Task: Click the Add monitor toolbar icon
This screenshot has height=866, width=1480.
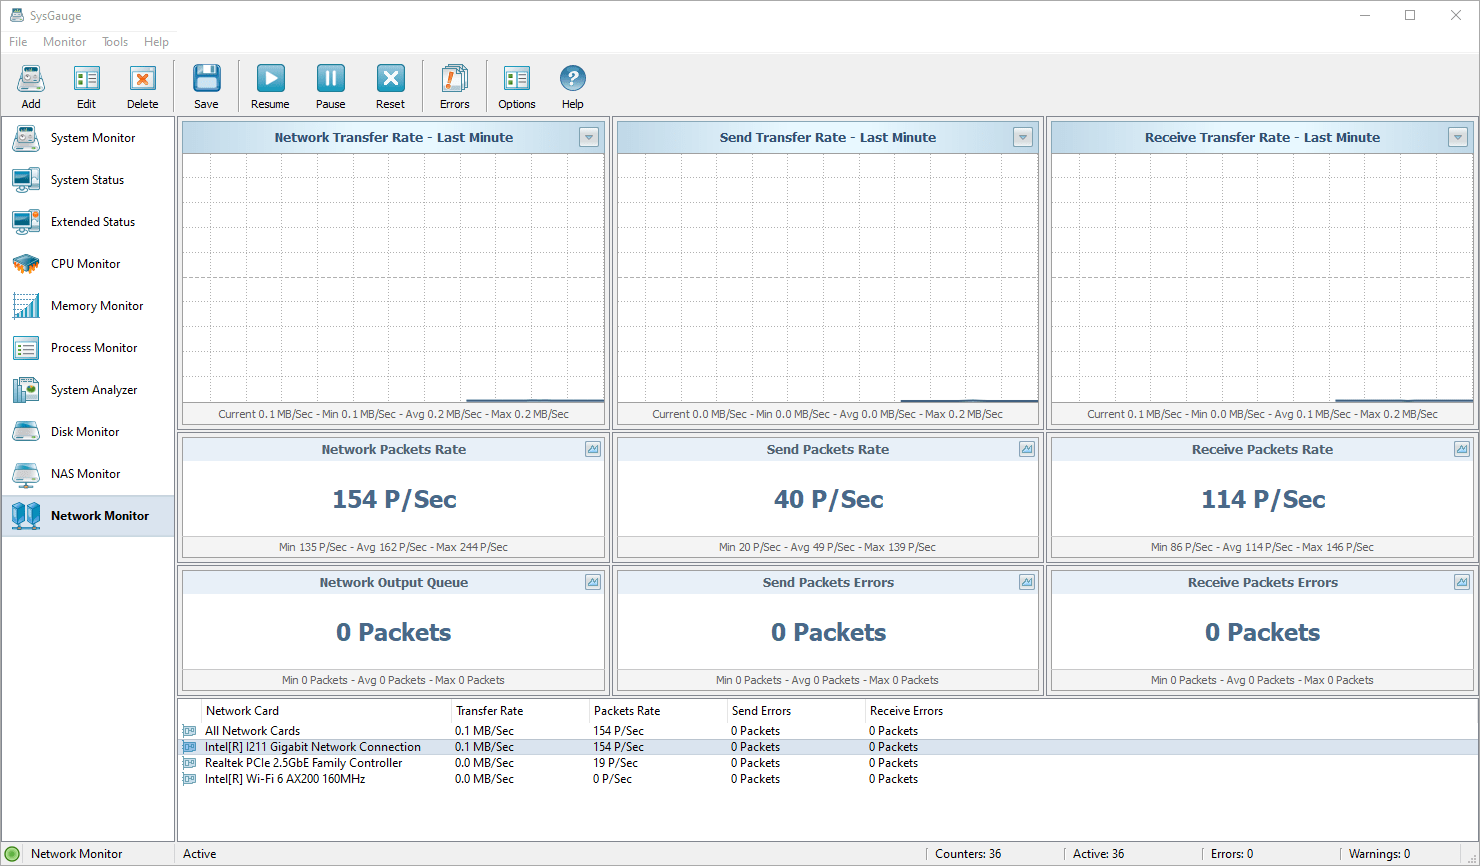Action: (x=31, y=86)
